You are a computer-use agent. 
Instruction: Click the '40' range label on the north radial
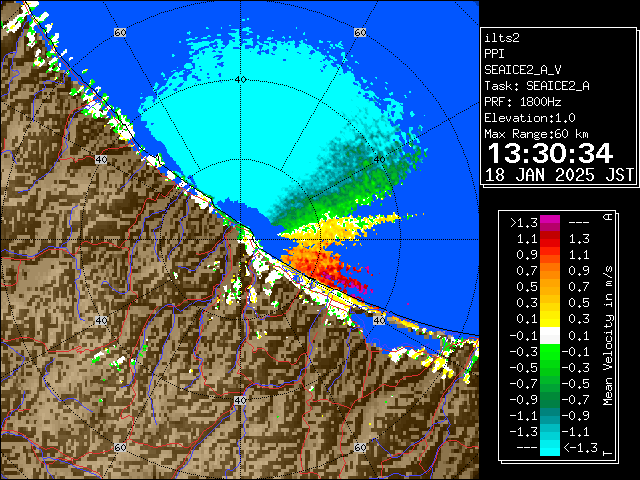(241, 80)
